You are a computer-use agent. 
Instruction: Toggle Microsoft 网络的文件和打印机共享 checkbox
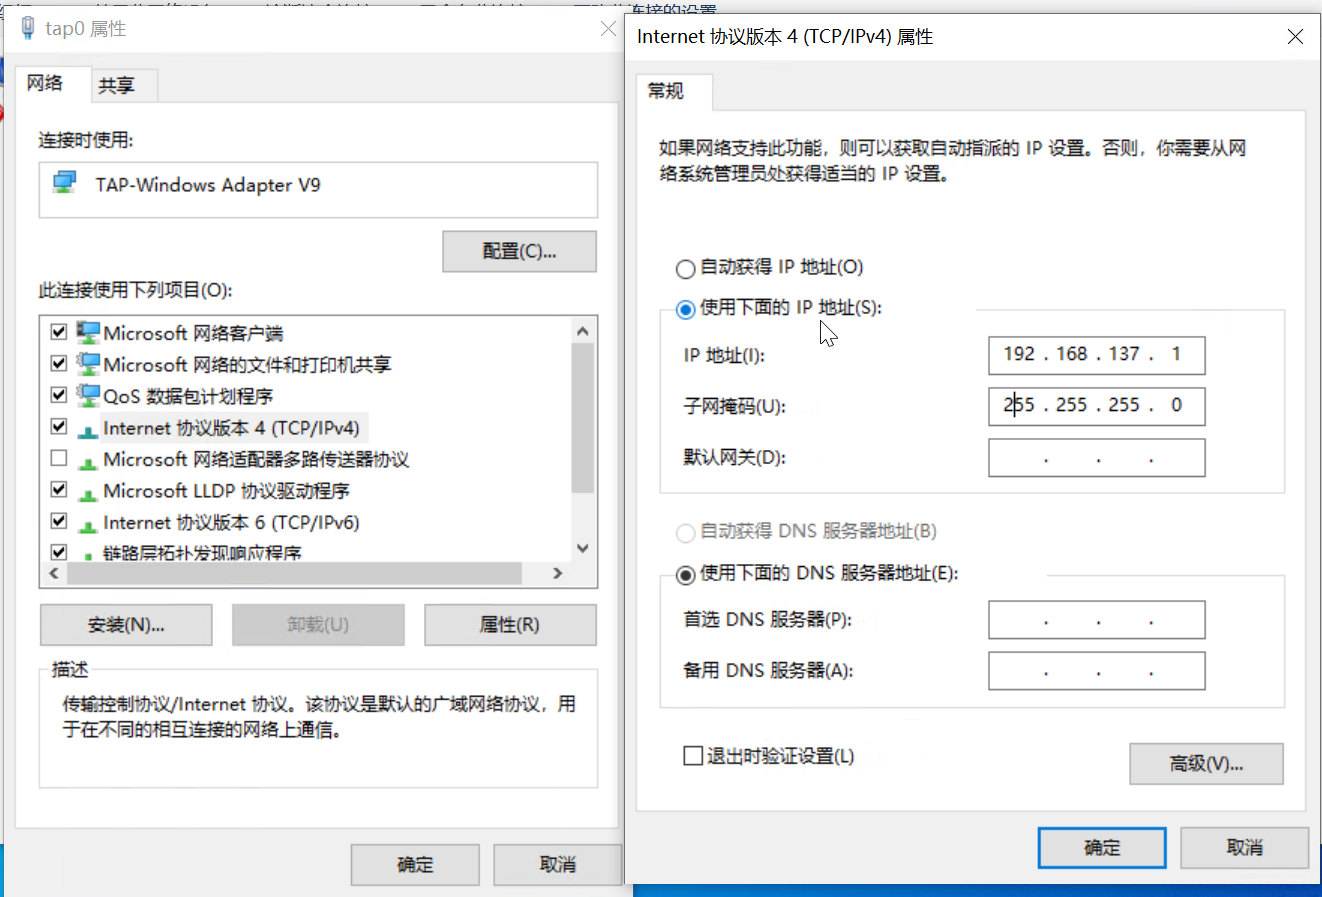[x=59, y=363]
